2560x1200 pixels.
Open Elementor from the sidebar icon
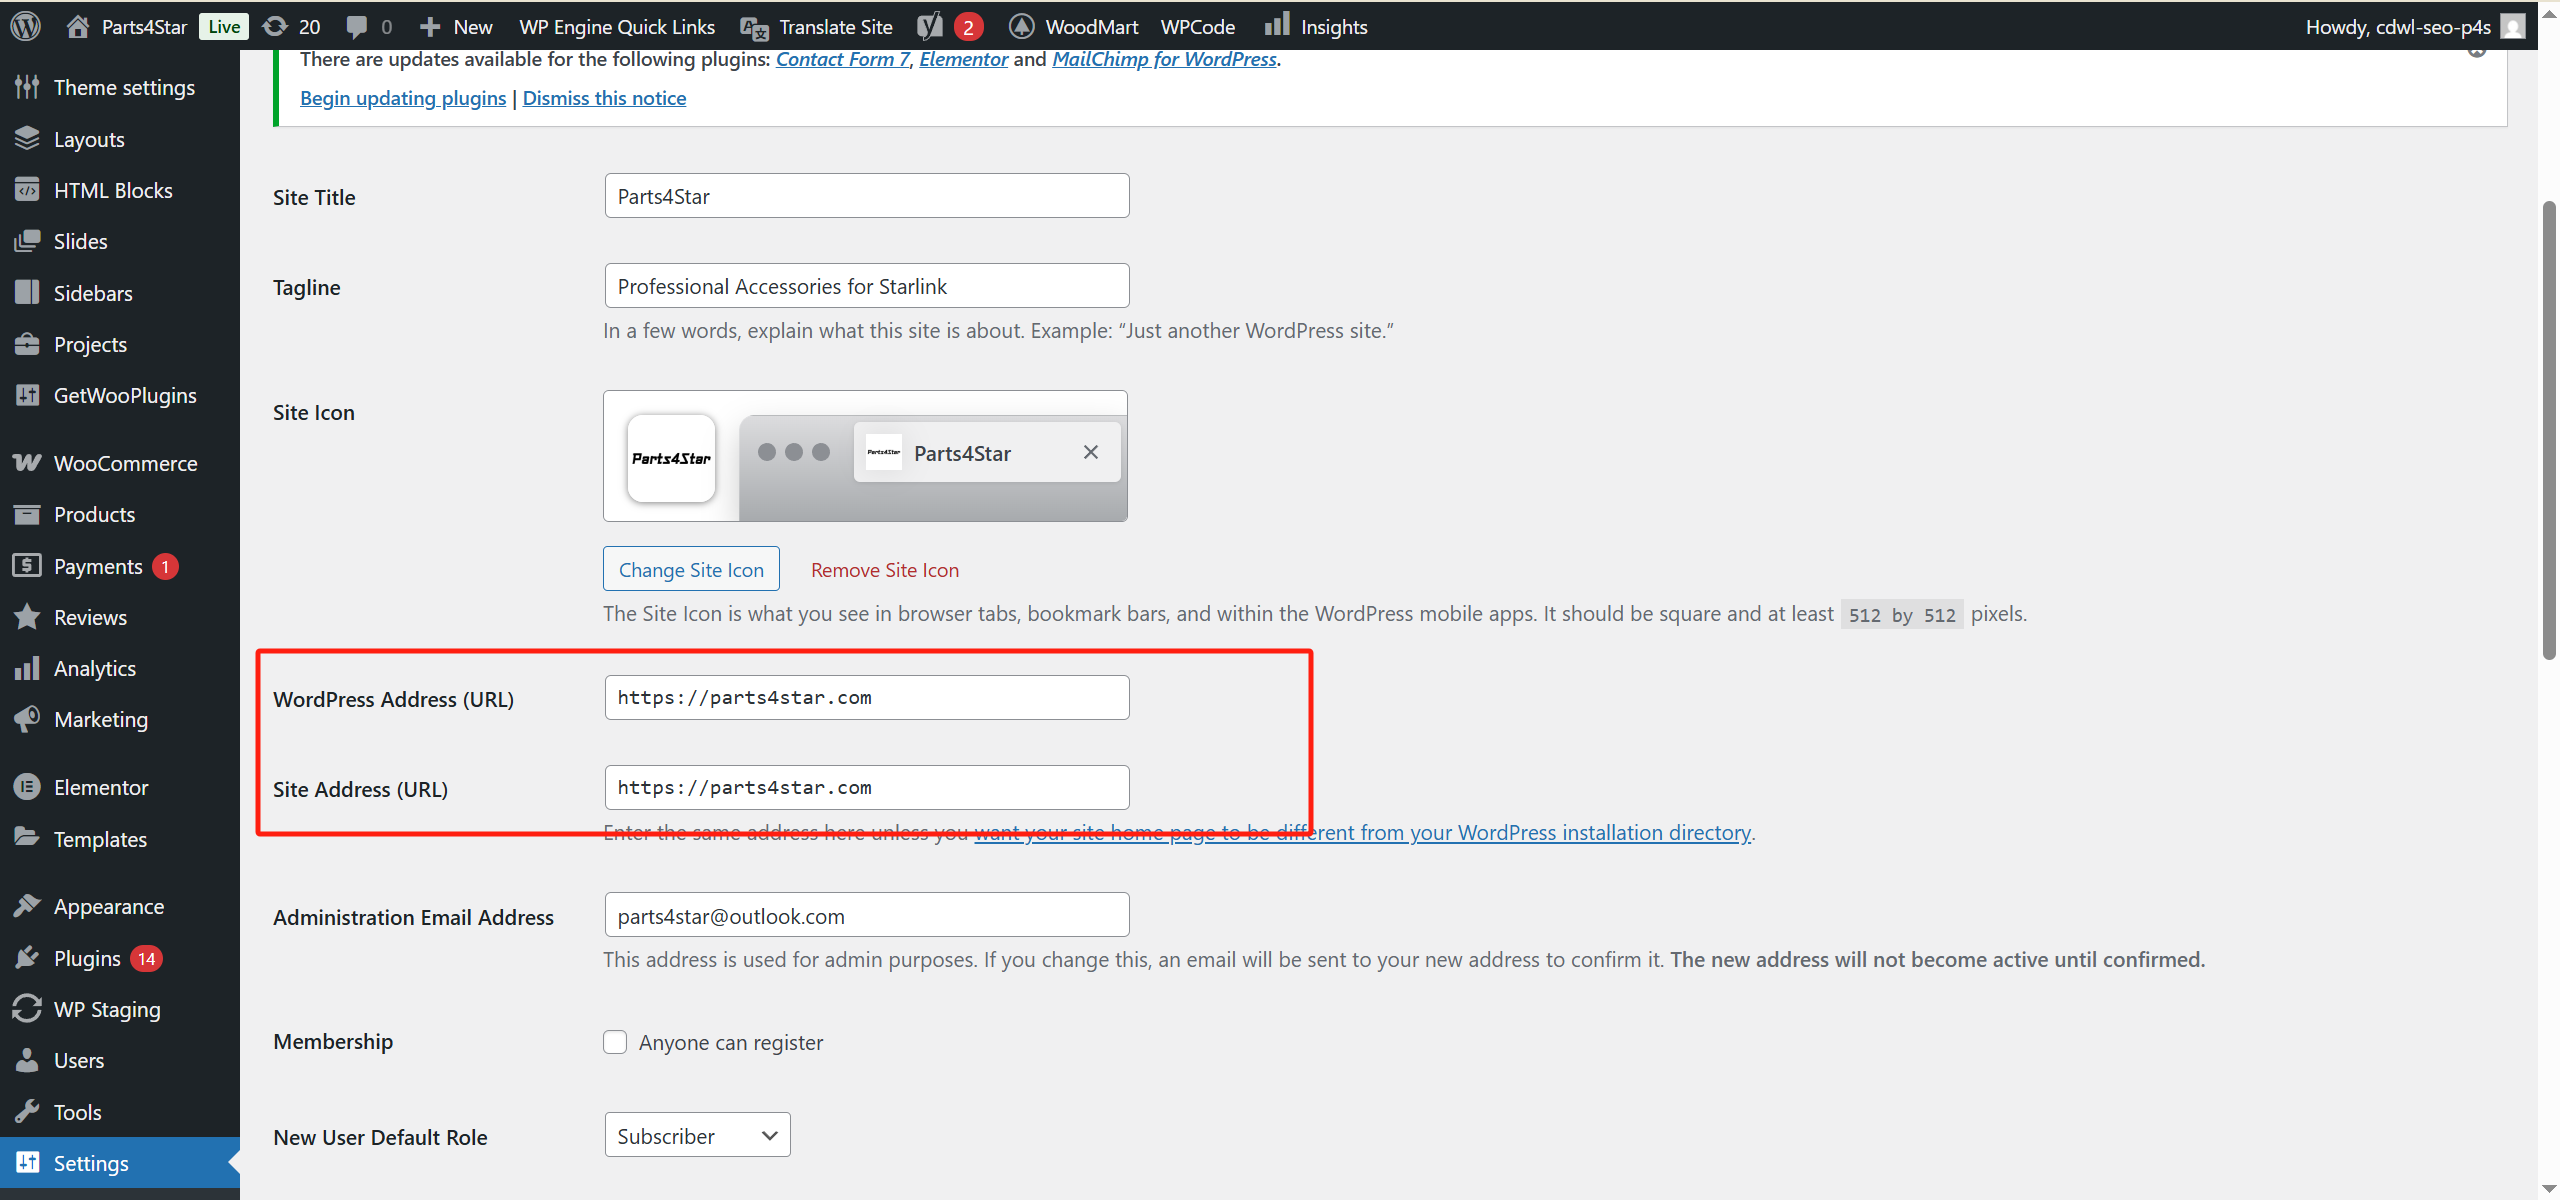(27, 787)
